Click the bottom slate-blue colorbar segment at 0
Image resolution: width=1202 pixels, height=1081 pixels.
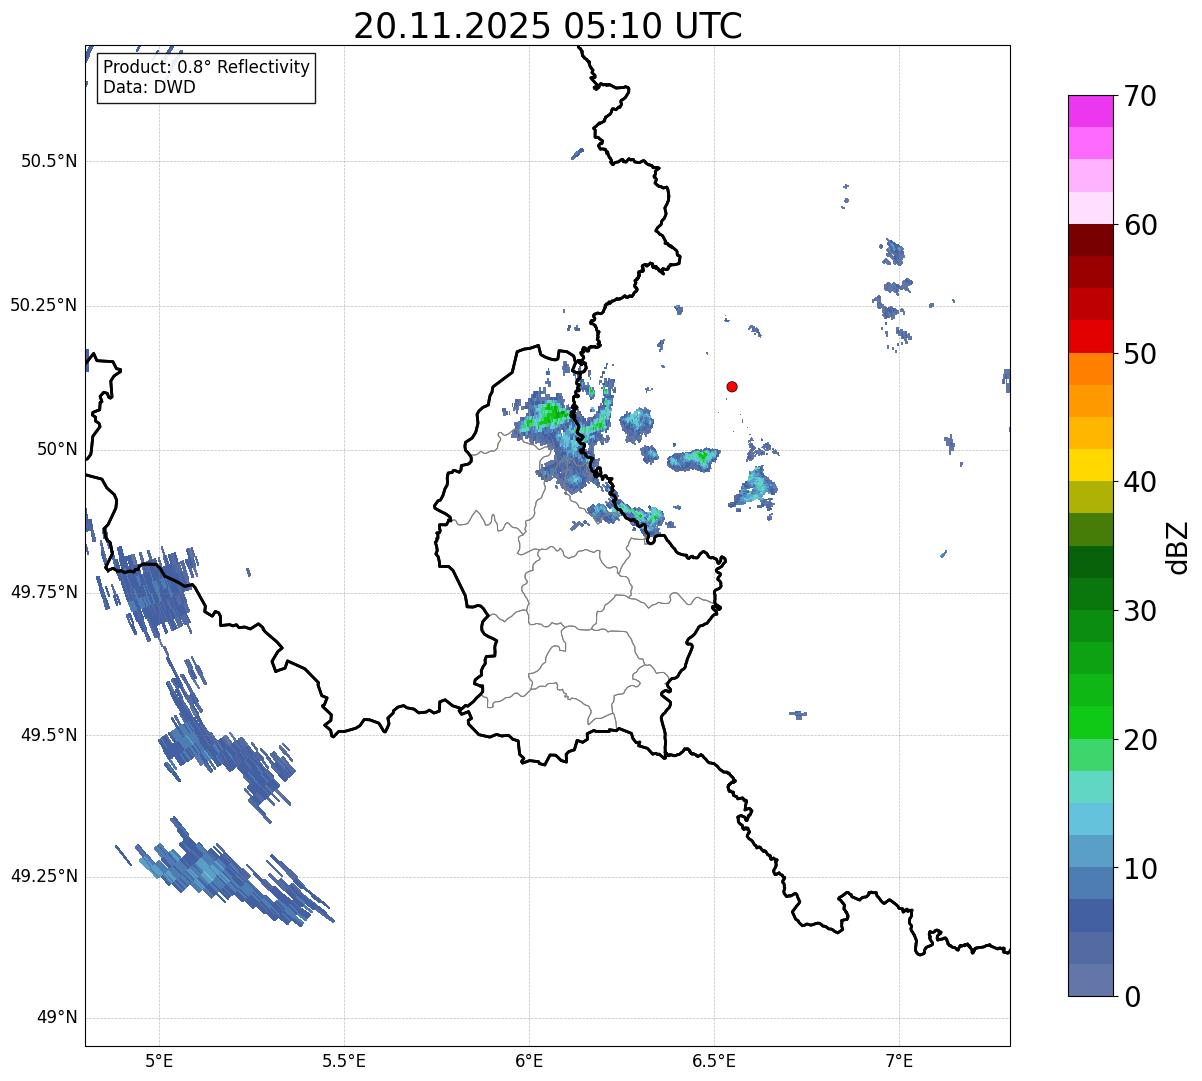(1090, 980)
